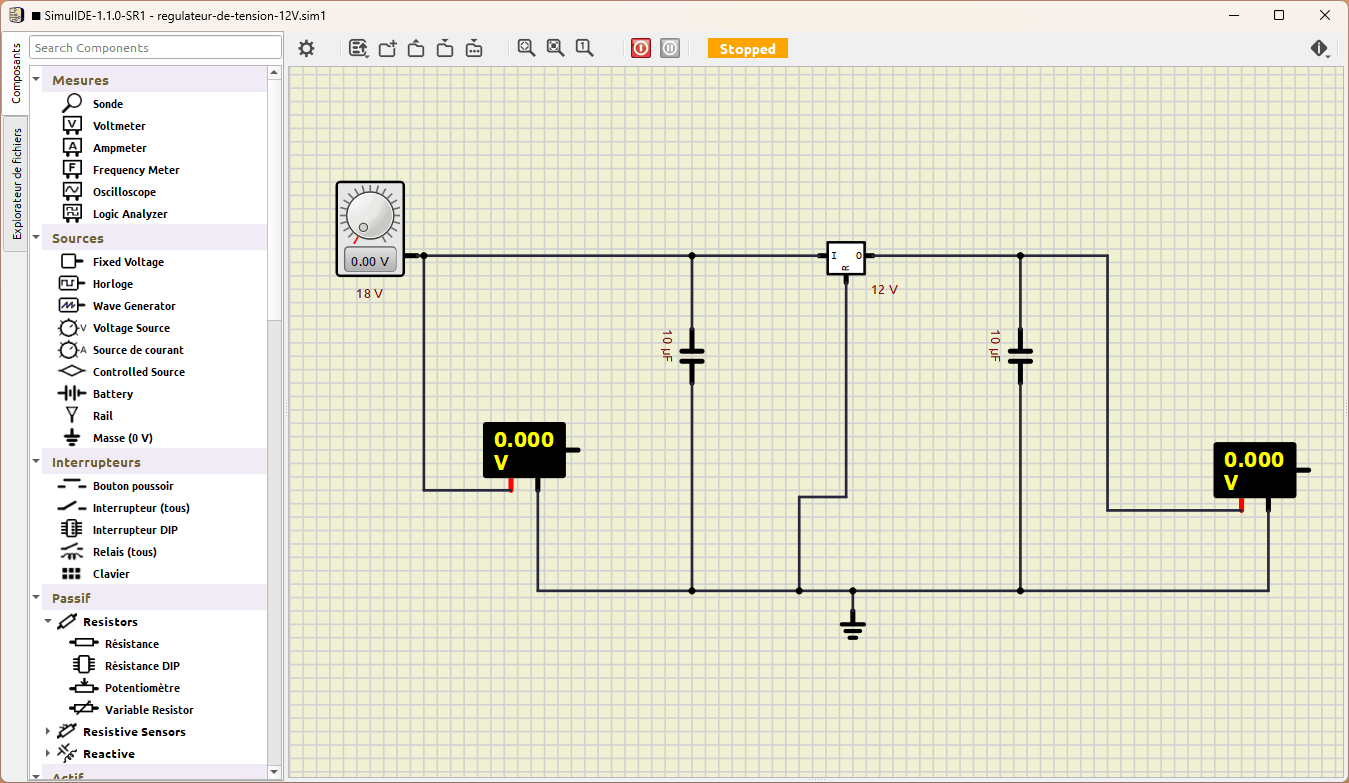Image resolution: width=1349 pixels, height=783 pixels.
Task: Zoom to the selected components
Action: tap(555, 48)
